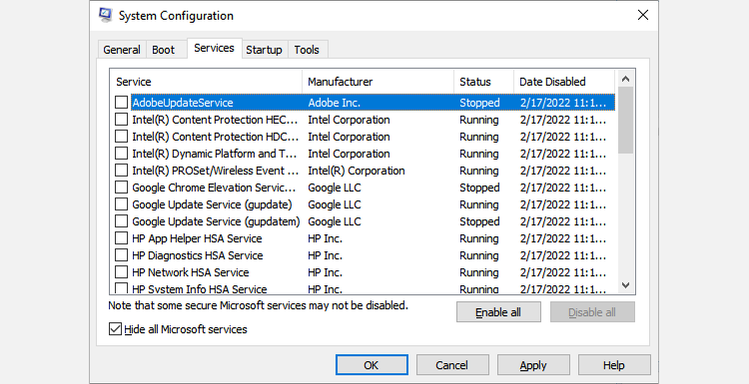Select the AdobeUpdateService row name
Screen dimensions: 749x384
(183, 103)
